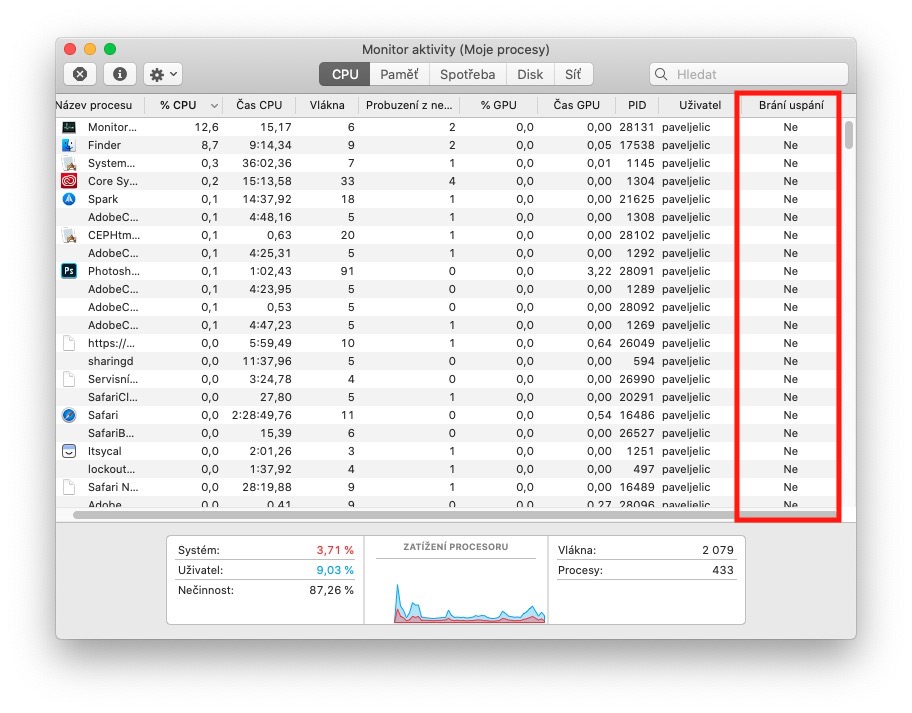
Task: Click Procesy total 433
Action: click(x=723, y=570)
